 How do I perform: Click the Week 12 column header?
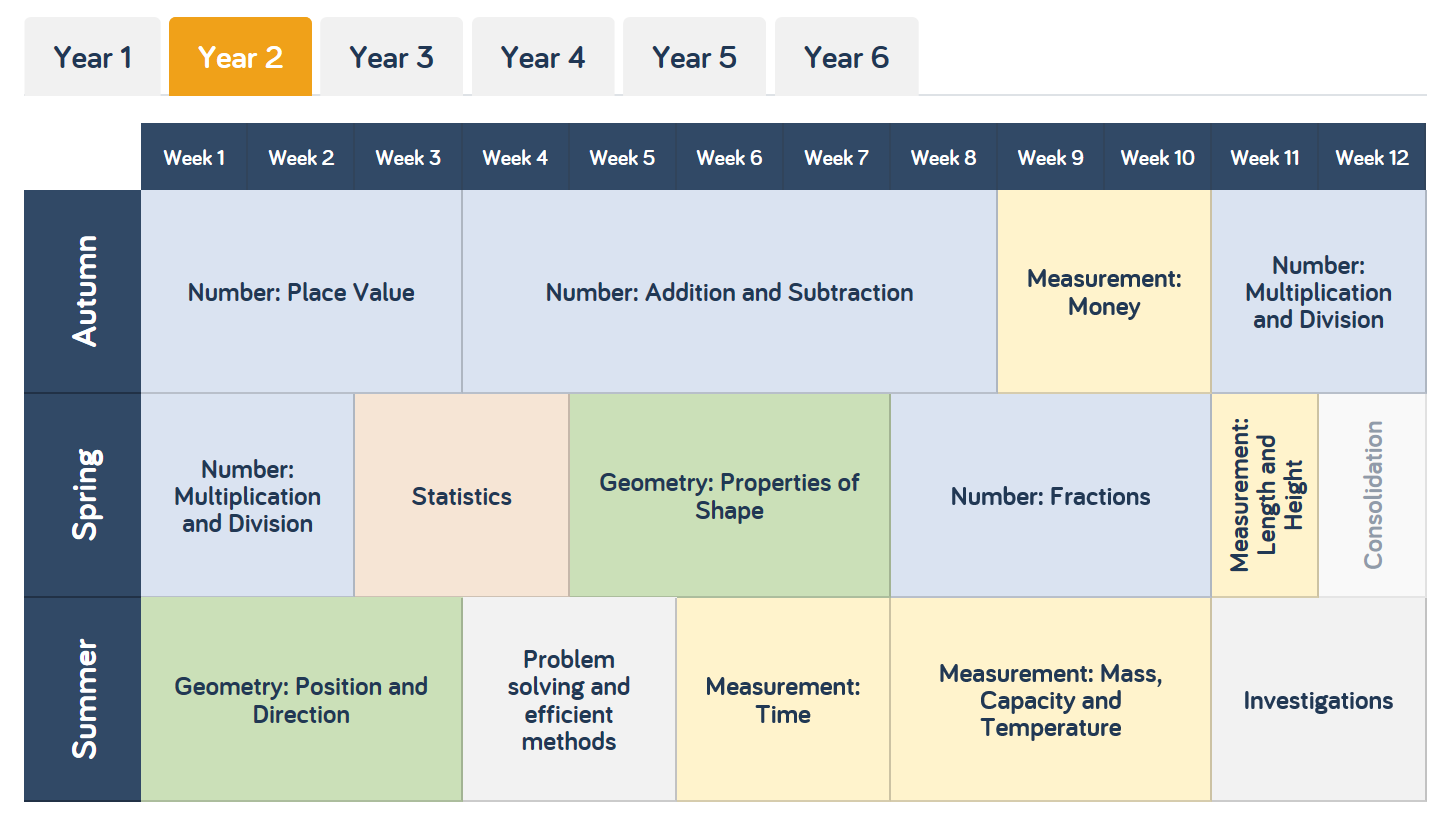click(x=1371, y=157)
